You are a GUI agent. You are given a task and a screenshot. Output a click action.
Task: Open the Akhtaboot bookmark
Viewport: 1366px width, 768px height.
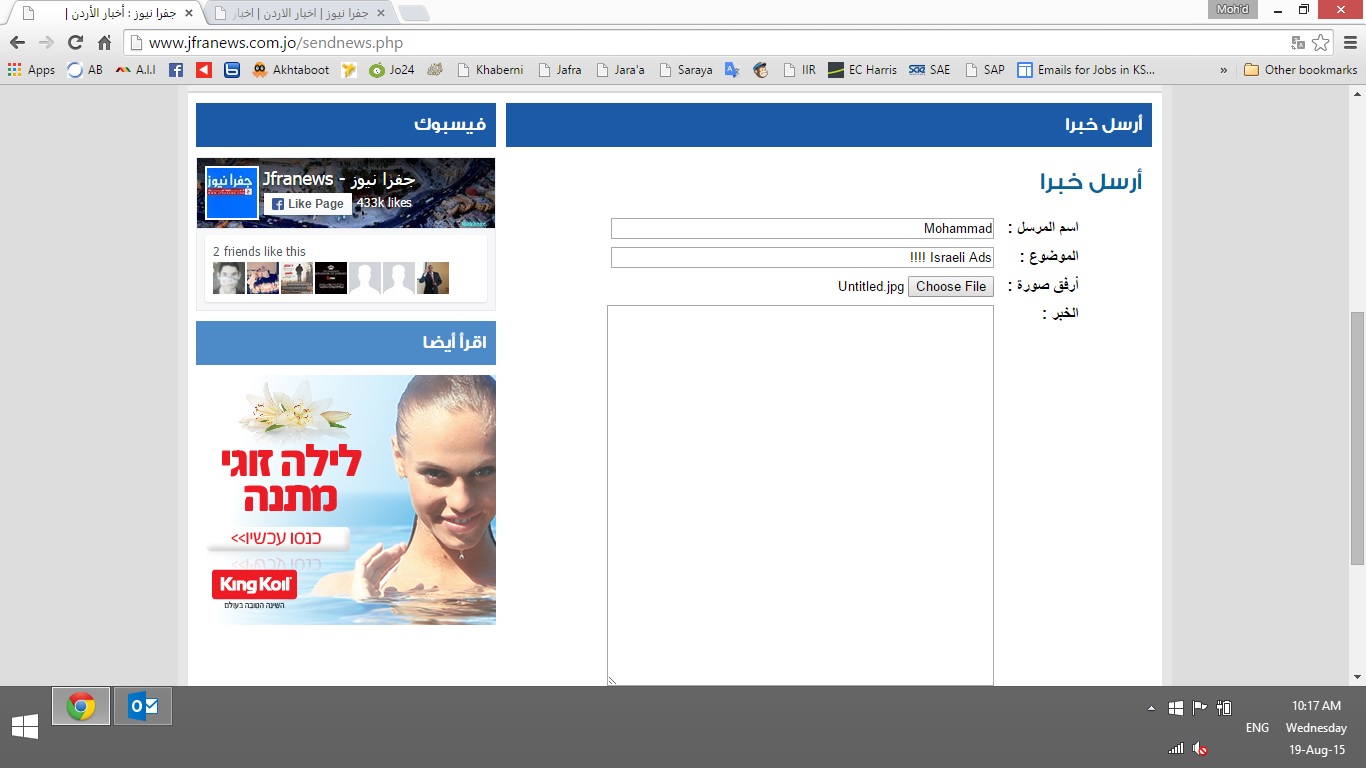tap(291, 70)
